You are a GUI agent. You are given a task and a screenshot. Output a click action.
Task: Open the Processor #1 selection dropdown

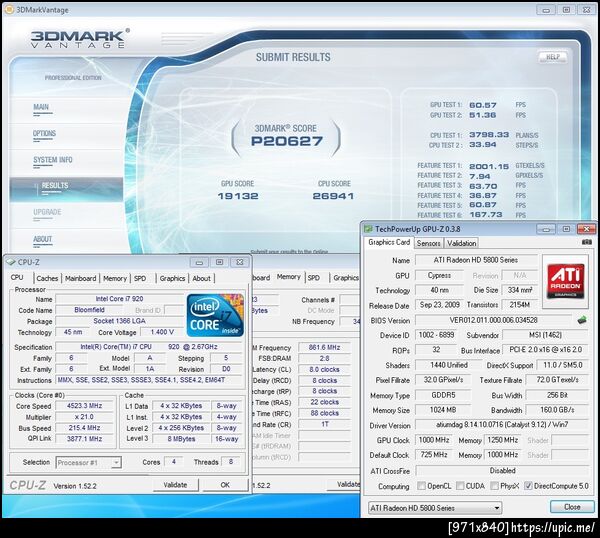point(116,463)
